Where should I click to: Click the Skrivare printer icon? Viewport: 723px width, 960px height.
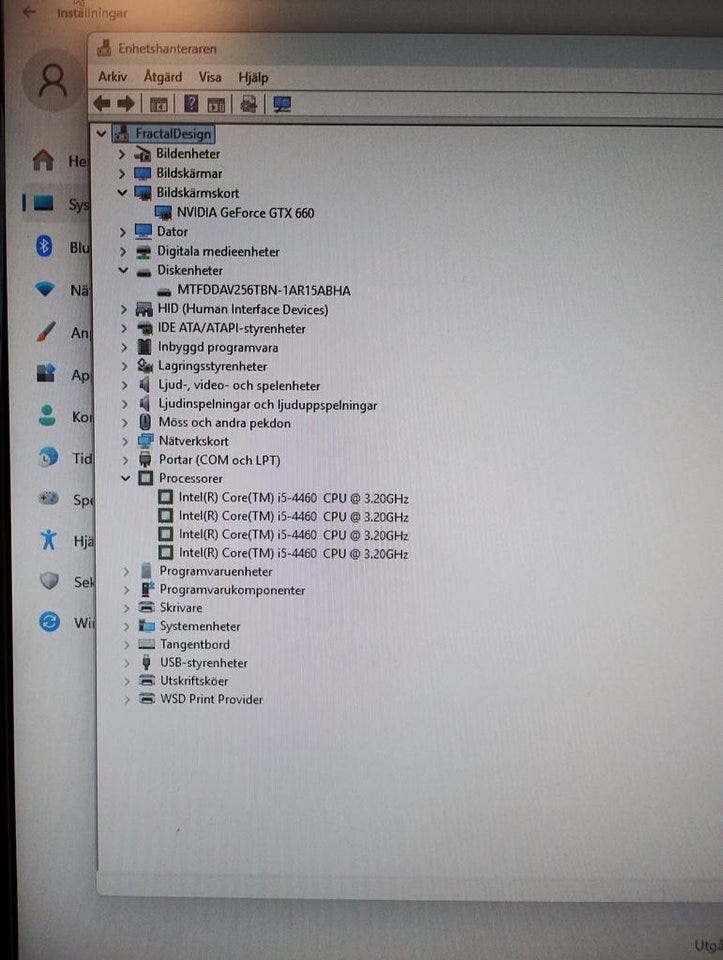point(146,607)
